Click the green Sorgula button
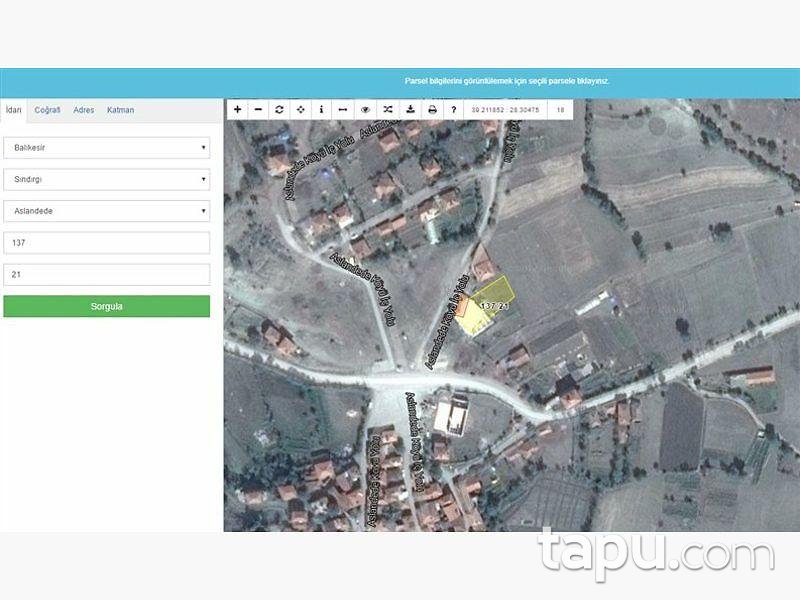 click(107, 306)
